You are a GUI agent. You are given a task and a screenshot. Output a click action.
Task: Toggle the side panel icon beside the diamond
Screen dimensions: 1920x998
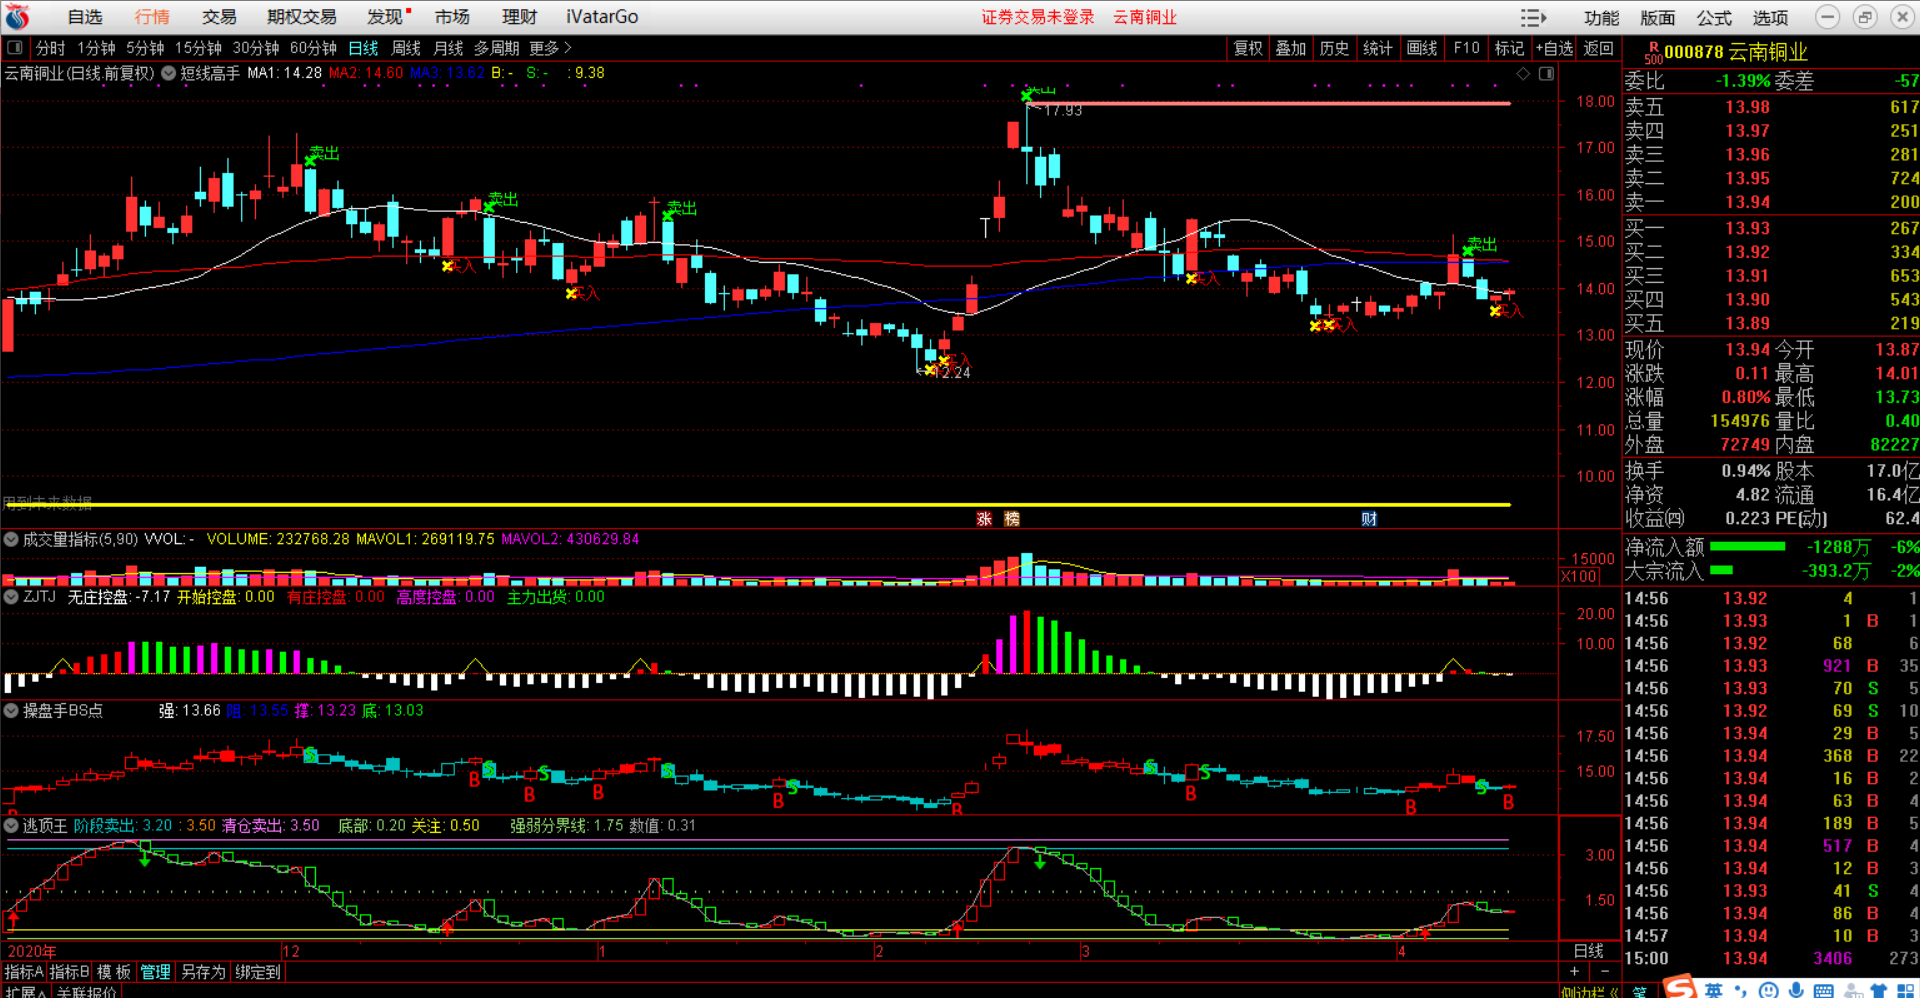1546,73
